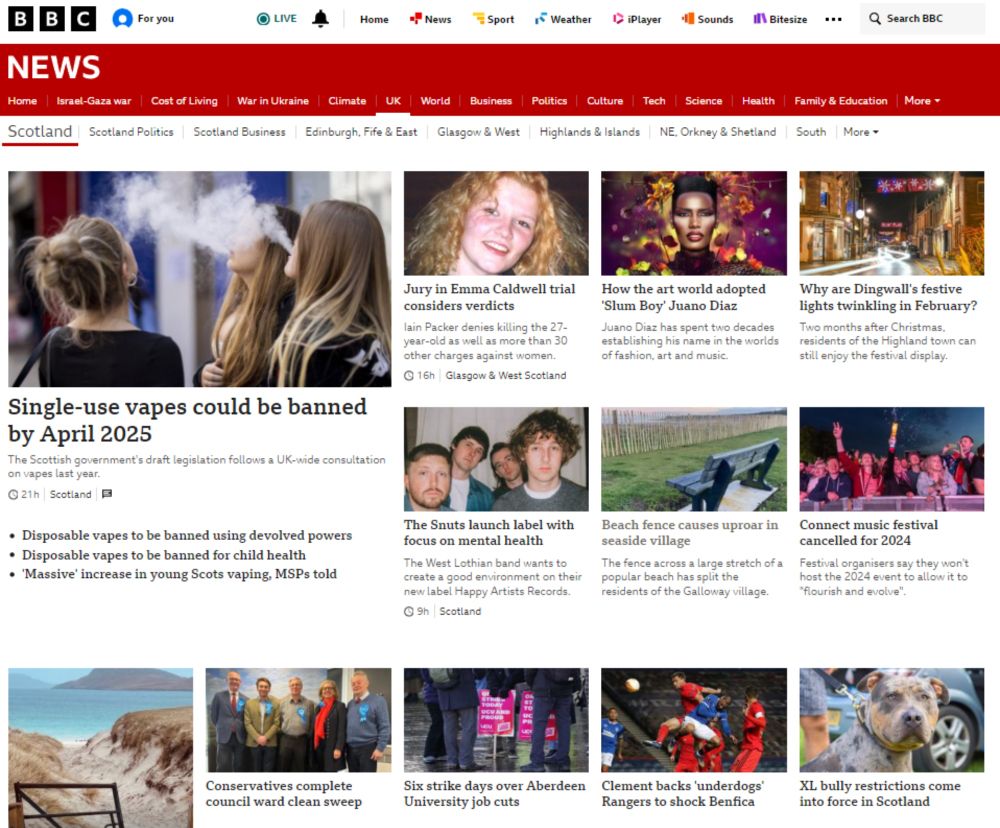Click the purple Bitesize icon

pyautogui.click(x=760, y=18)
